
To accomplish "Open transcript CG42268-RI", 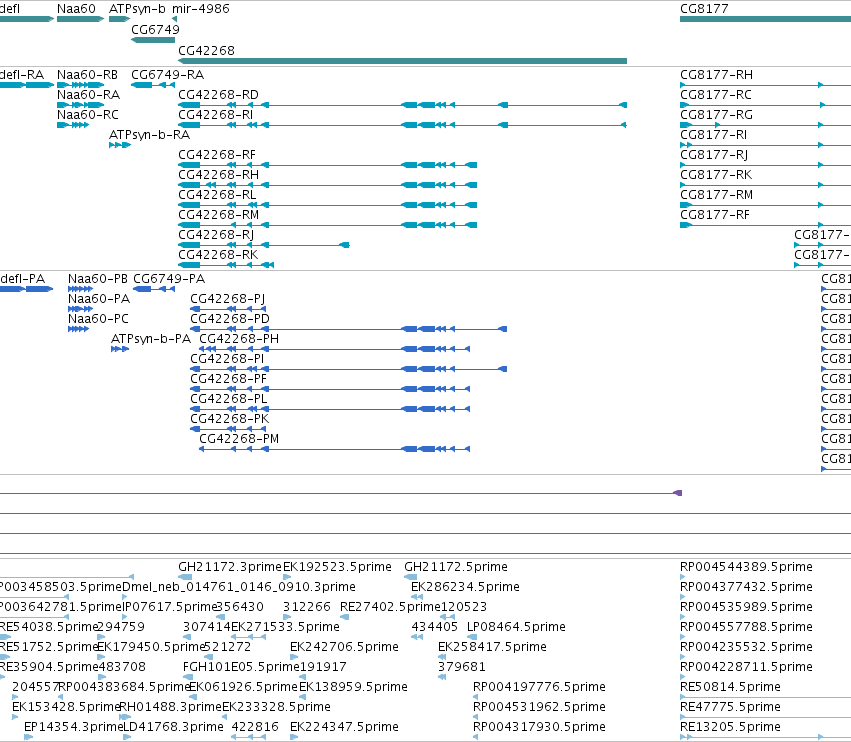I will click(215, 115).
